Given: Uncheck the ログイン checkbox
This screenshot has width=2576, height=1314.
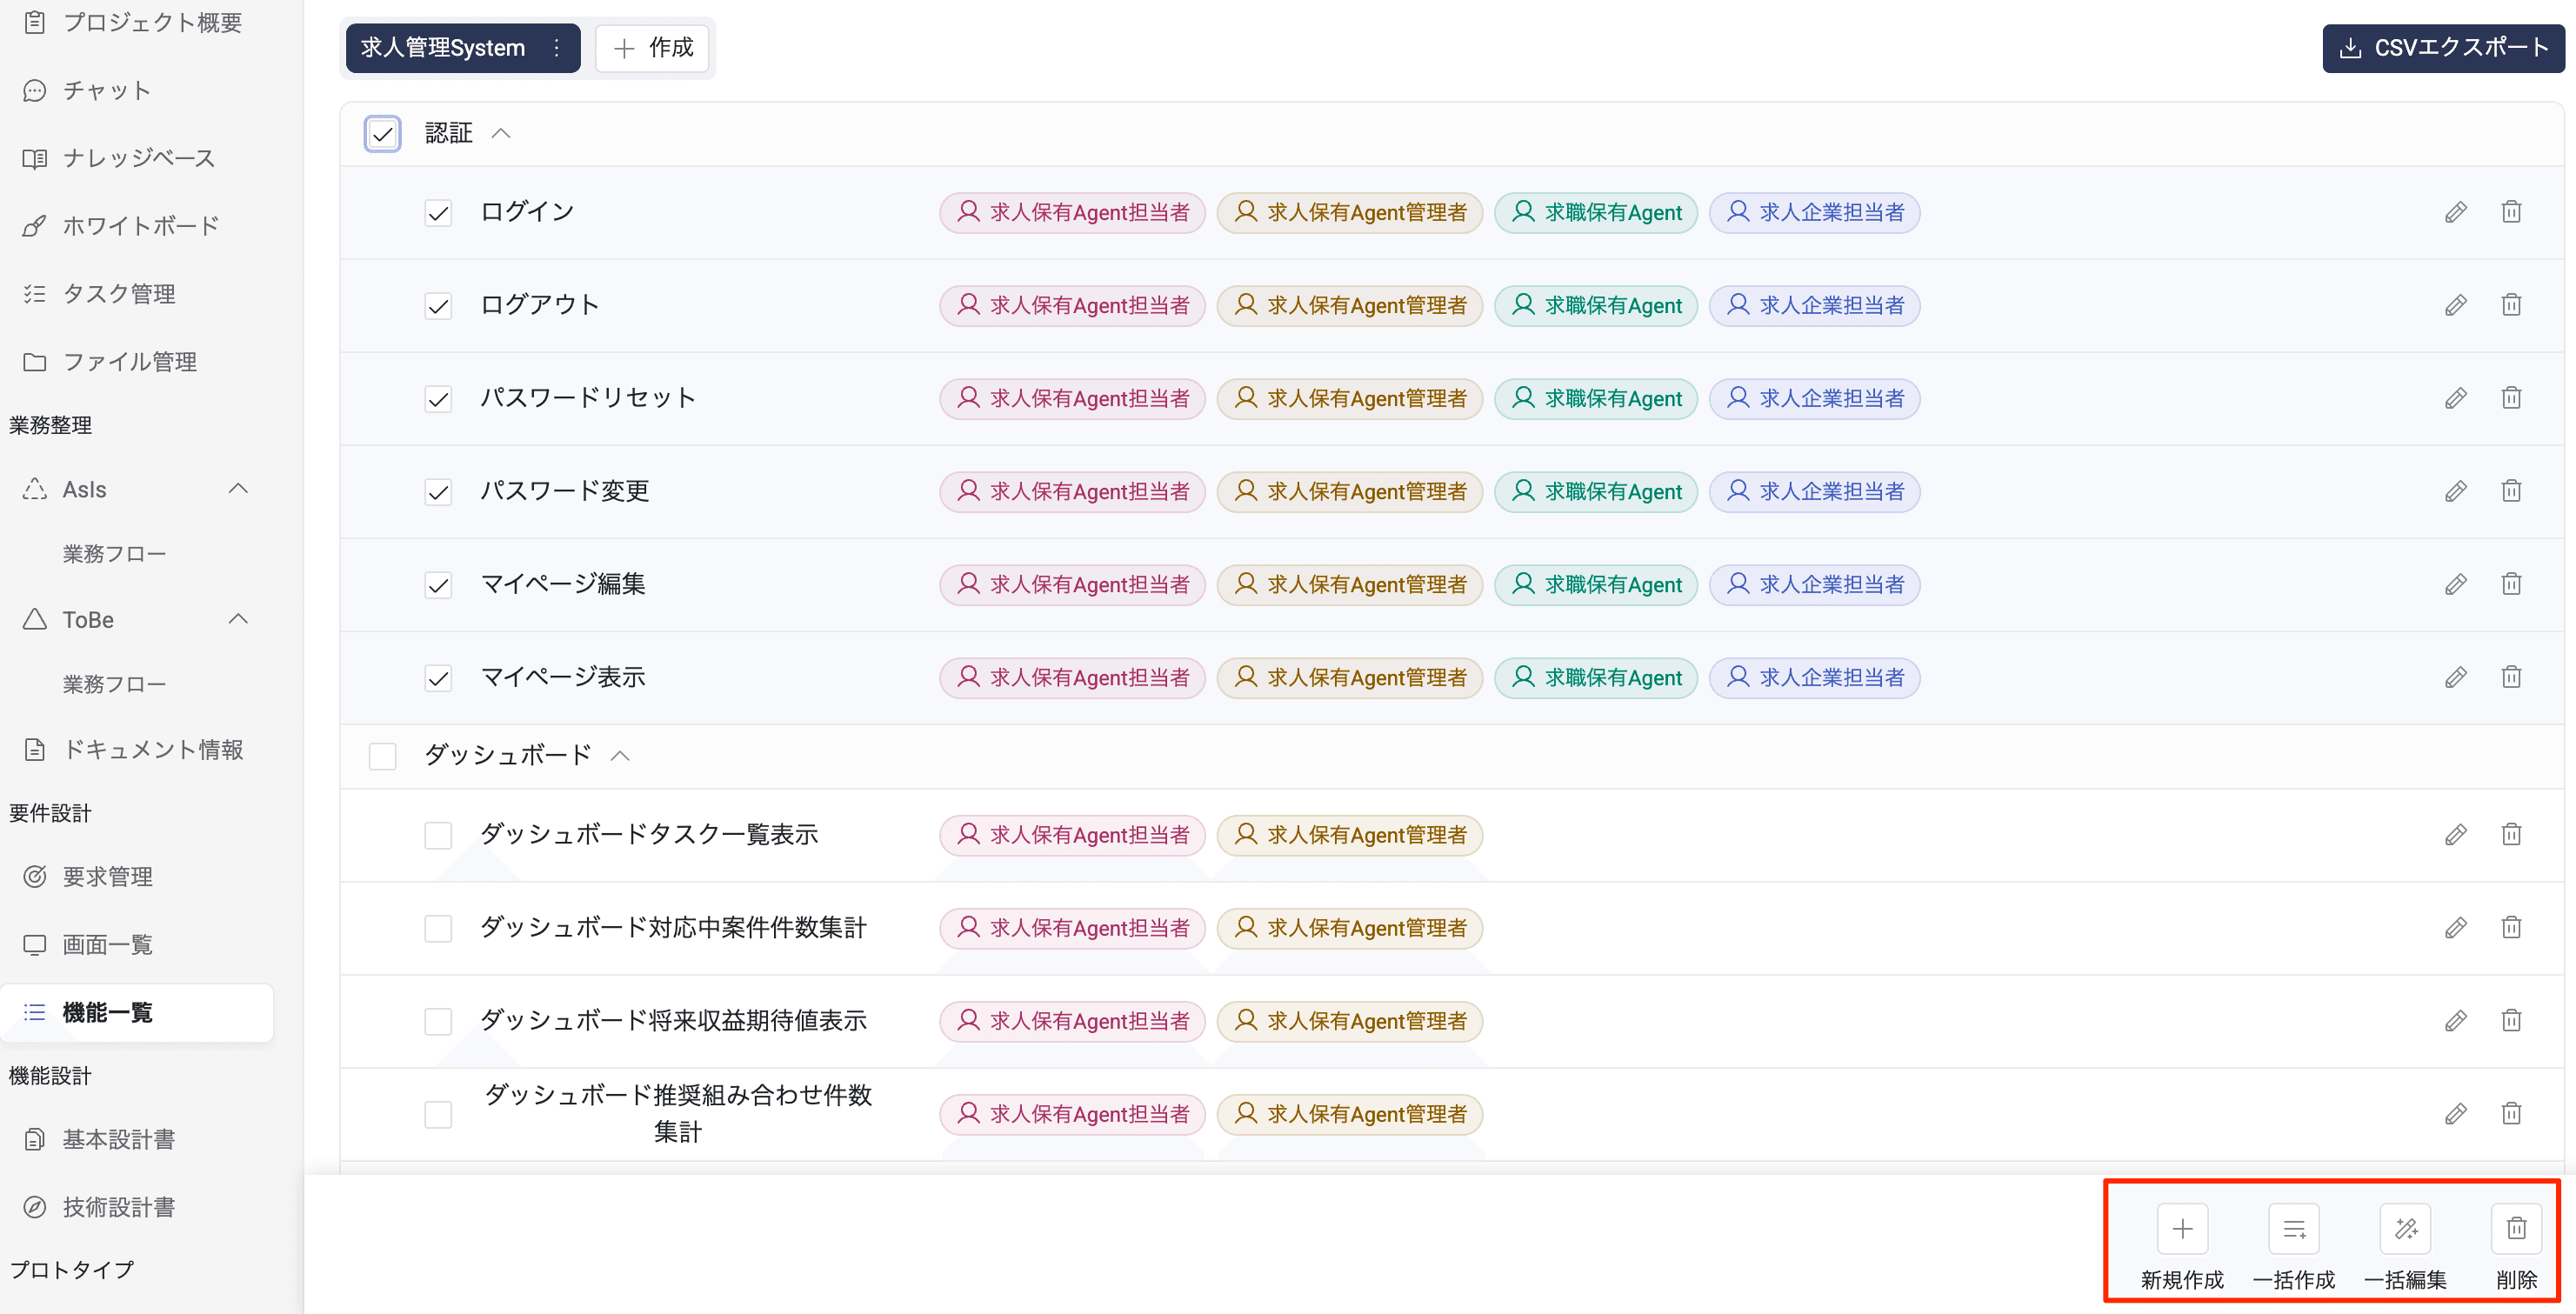Looking at the screenshot, I should coord(438,213).
